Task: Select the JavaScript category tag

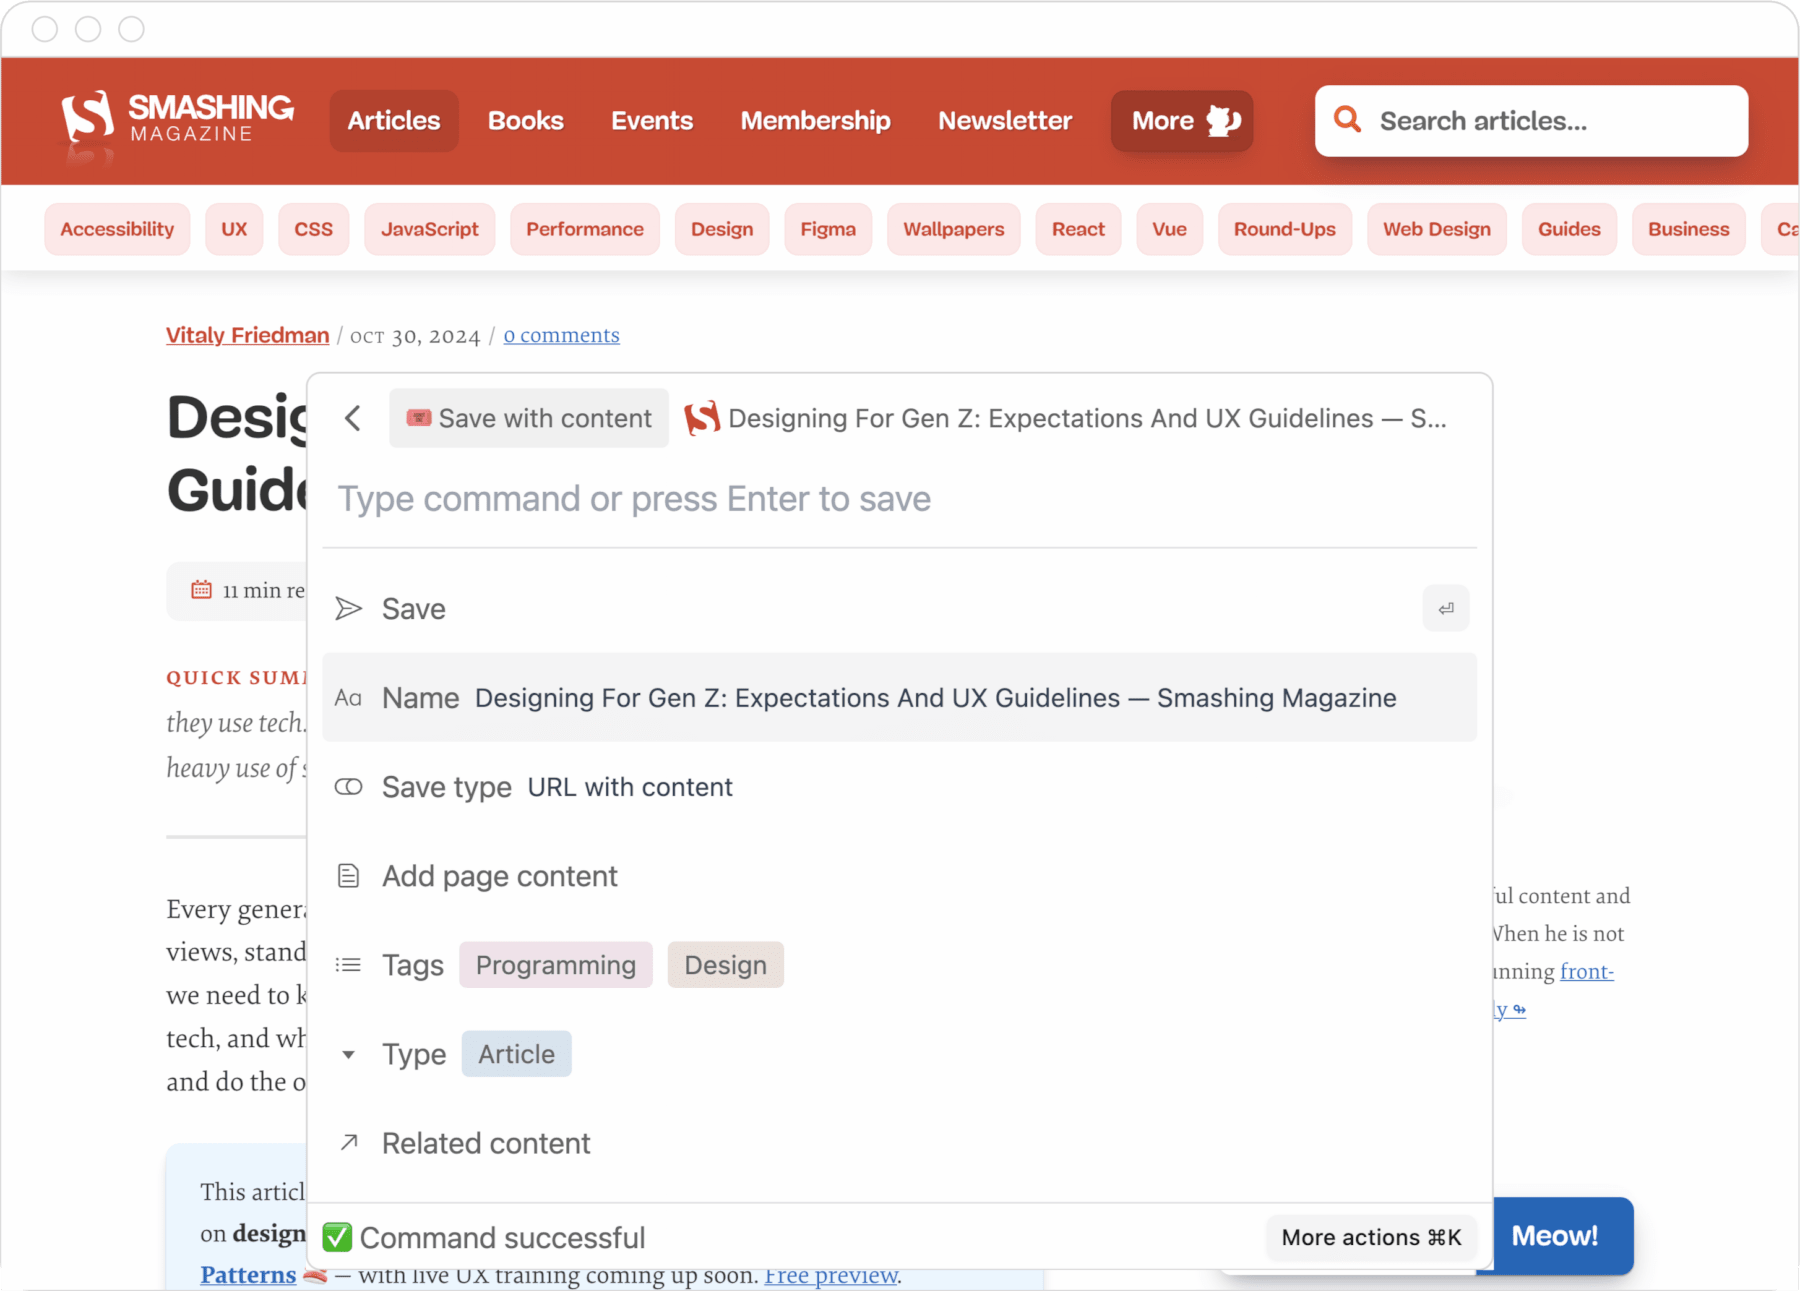Action: (430, 229)
